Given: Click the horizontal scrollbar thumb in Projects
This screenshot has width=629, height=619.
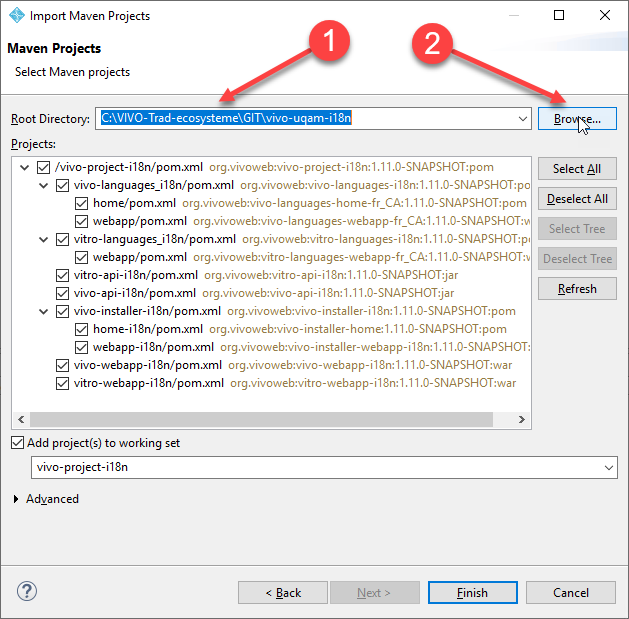Looking at the screenshot, I should coord(261,420).
